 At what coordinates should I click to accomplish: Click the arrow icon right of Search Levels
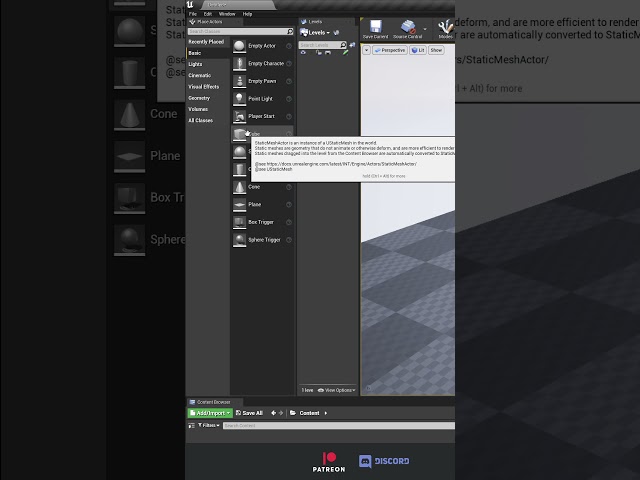(352, 45)
